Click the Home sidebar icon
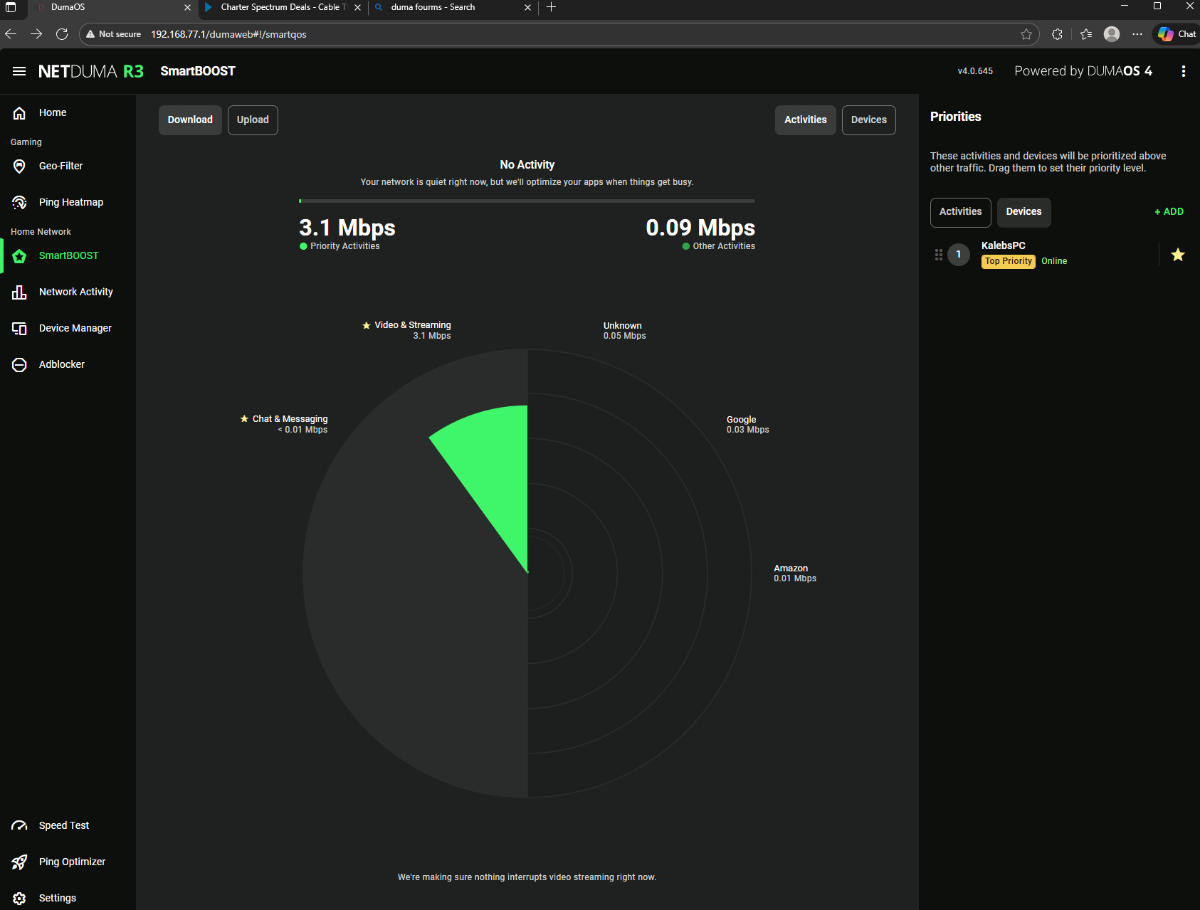 19,113
